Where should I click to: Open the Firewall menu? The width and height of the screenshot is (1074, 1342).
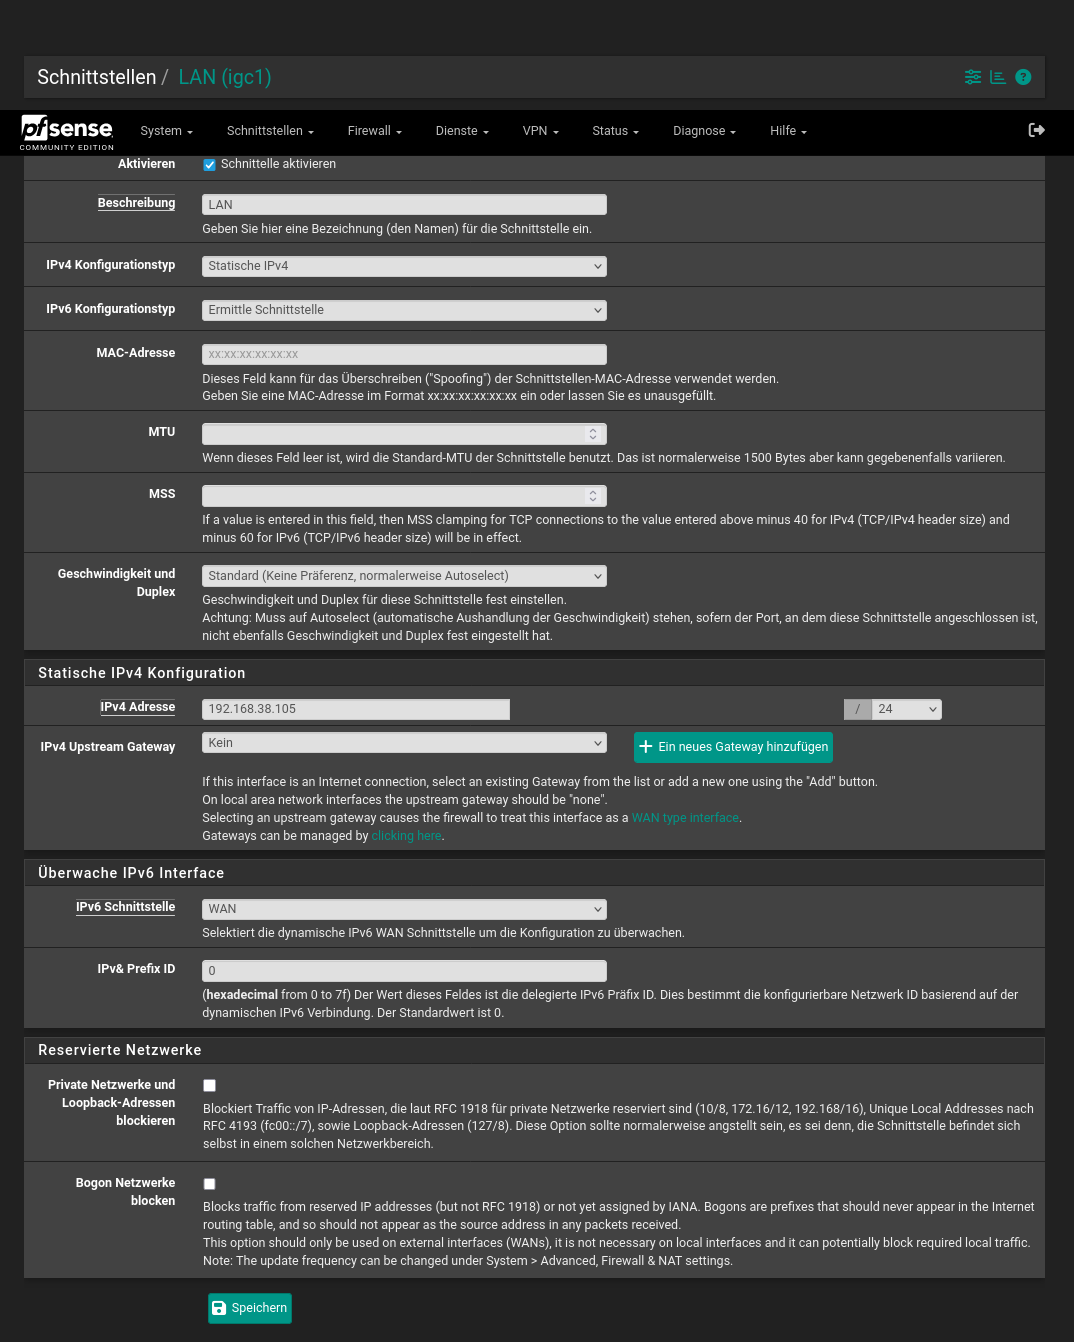click(374, 131)
